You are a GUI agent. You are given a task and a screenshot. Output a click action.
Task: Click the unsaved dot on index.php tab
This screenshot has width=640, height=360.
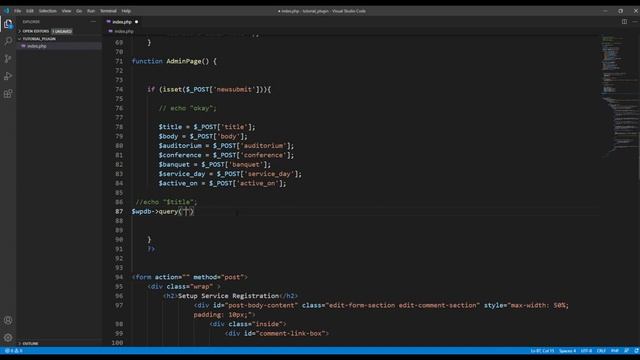[x=136, y=22]
